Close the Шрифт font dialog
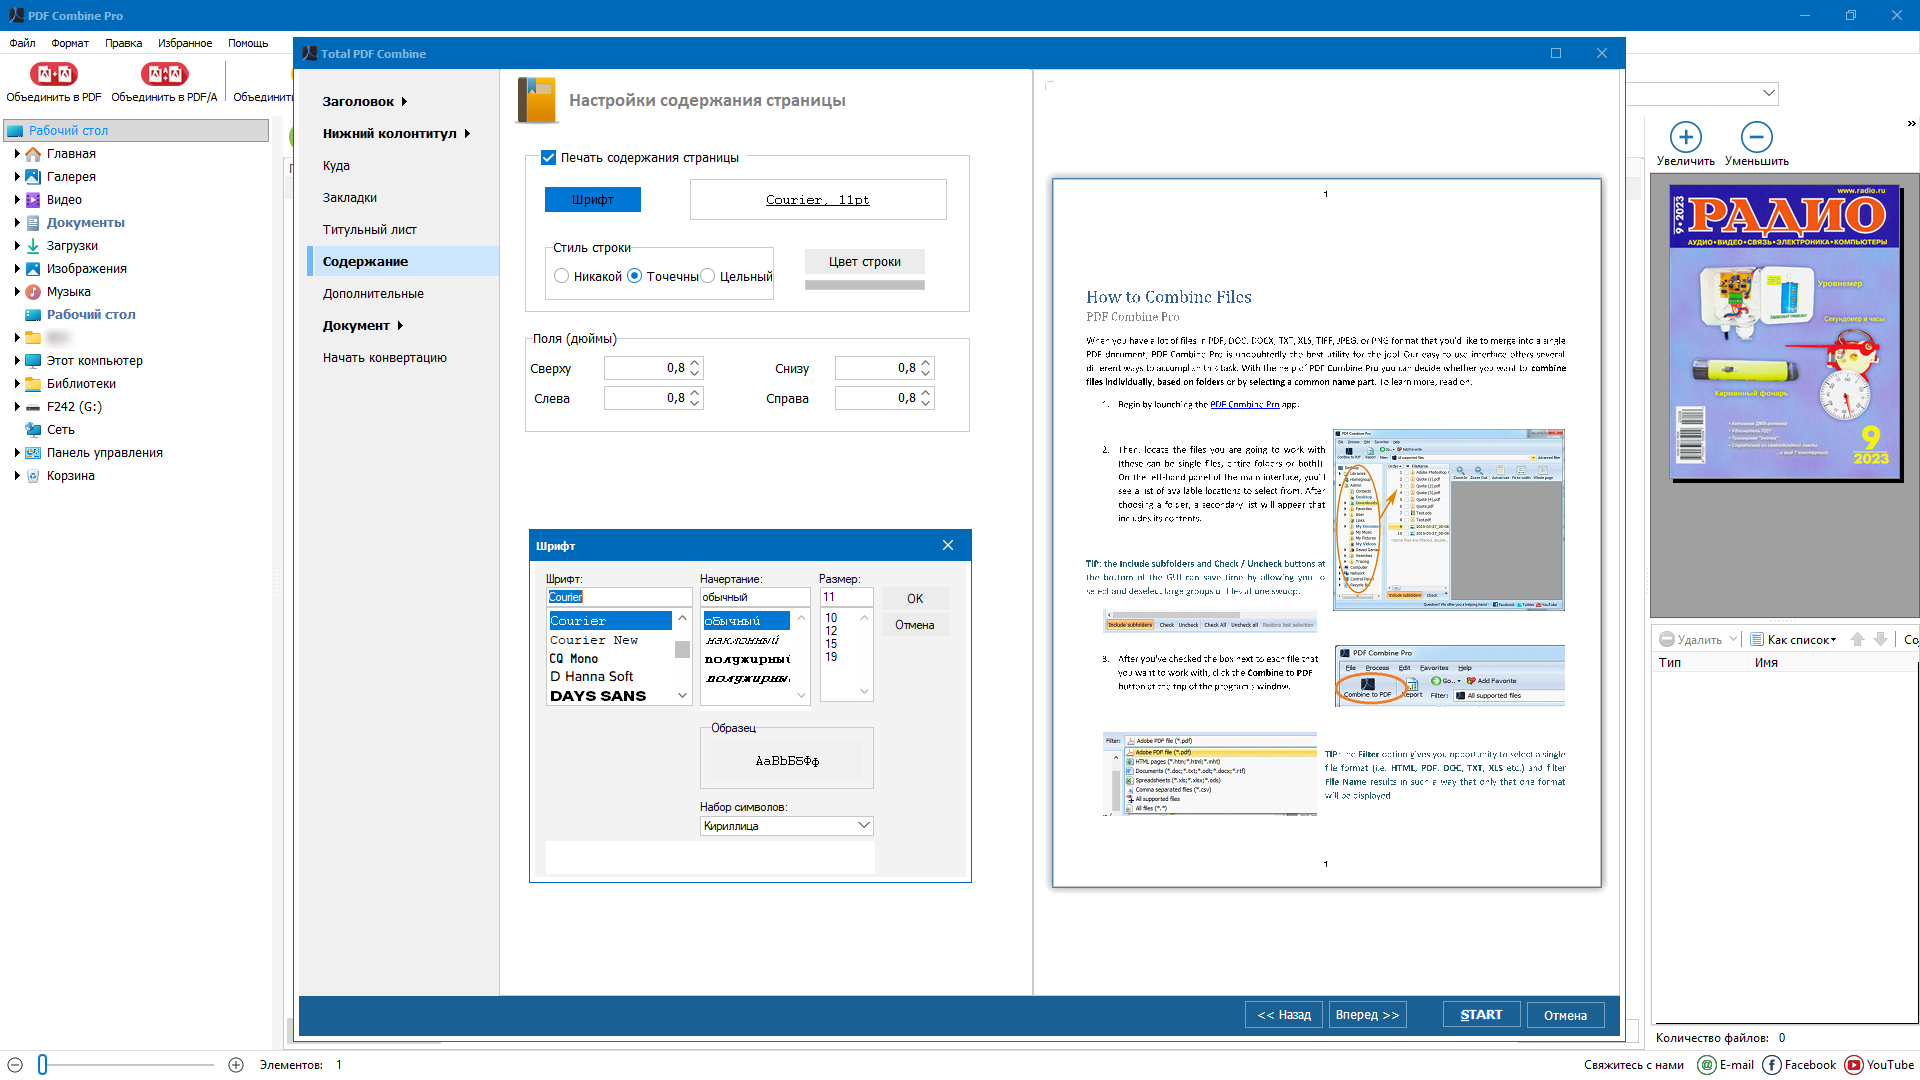 (947, 546)
